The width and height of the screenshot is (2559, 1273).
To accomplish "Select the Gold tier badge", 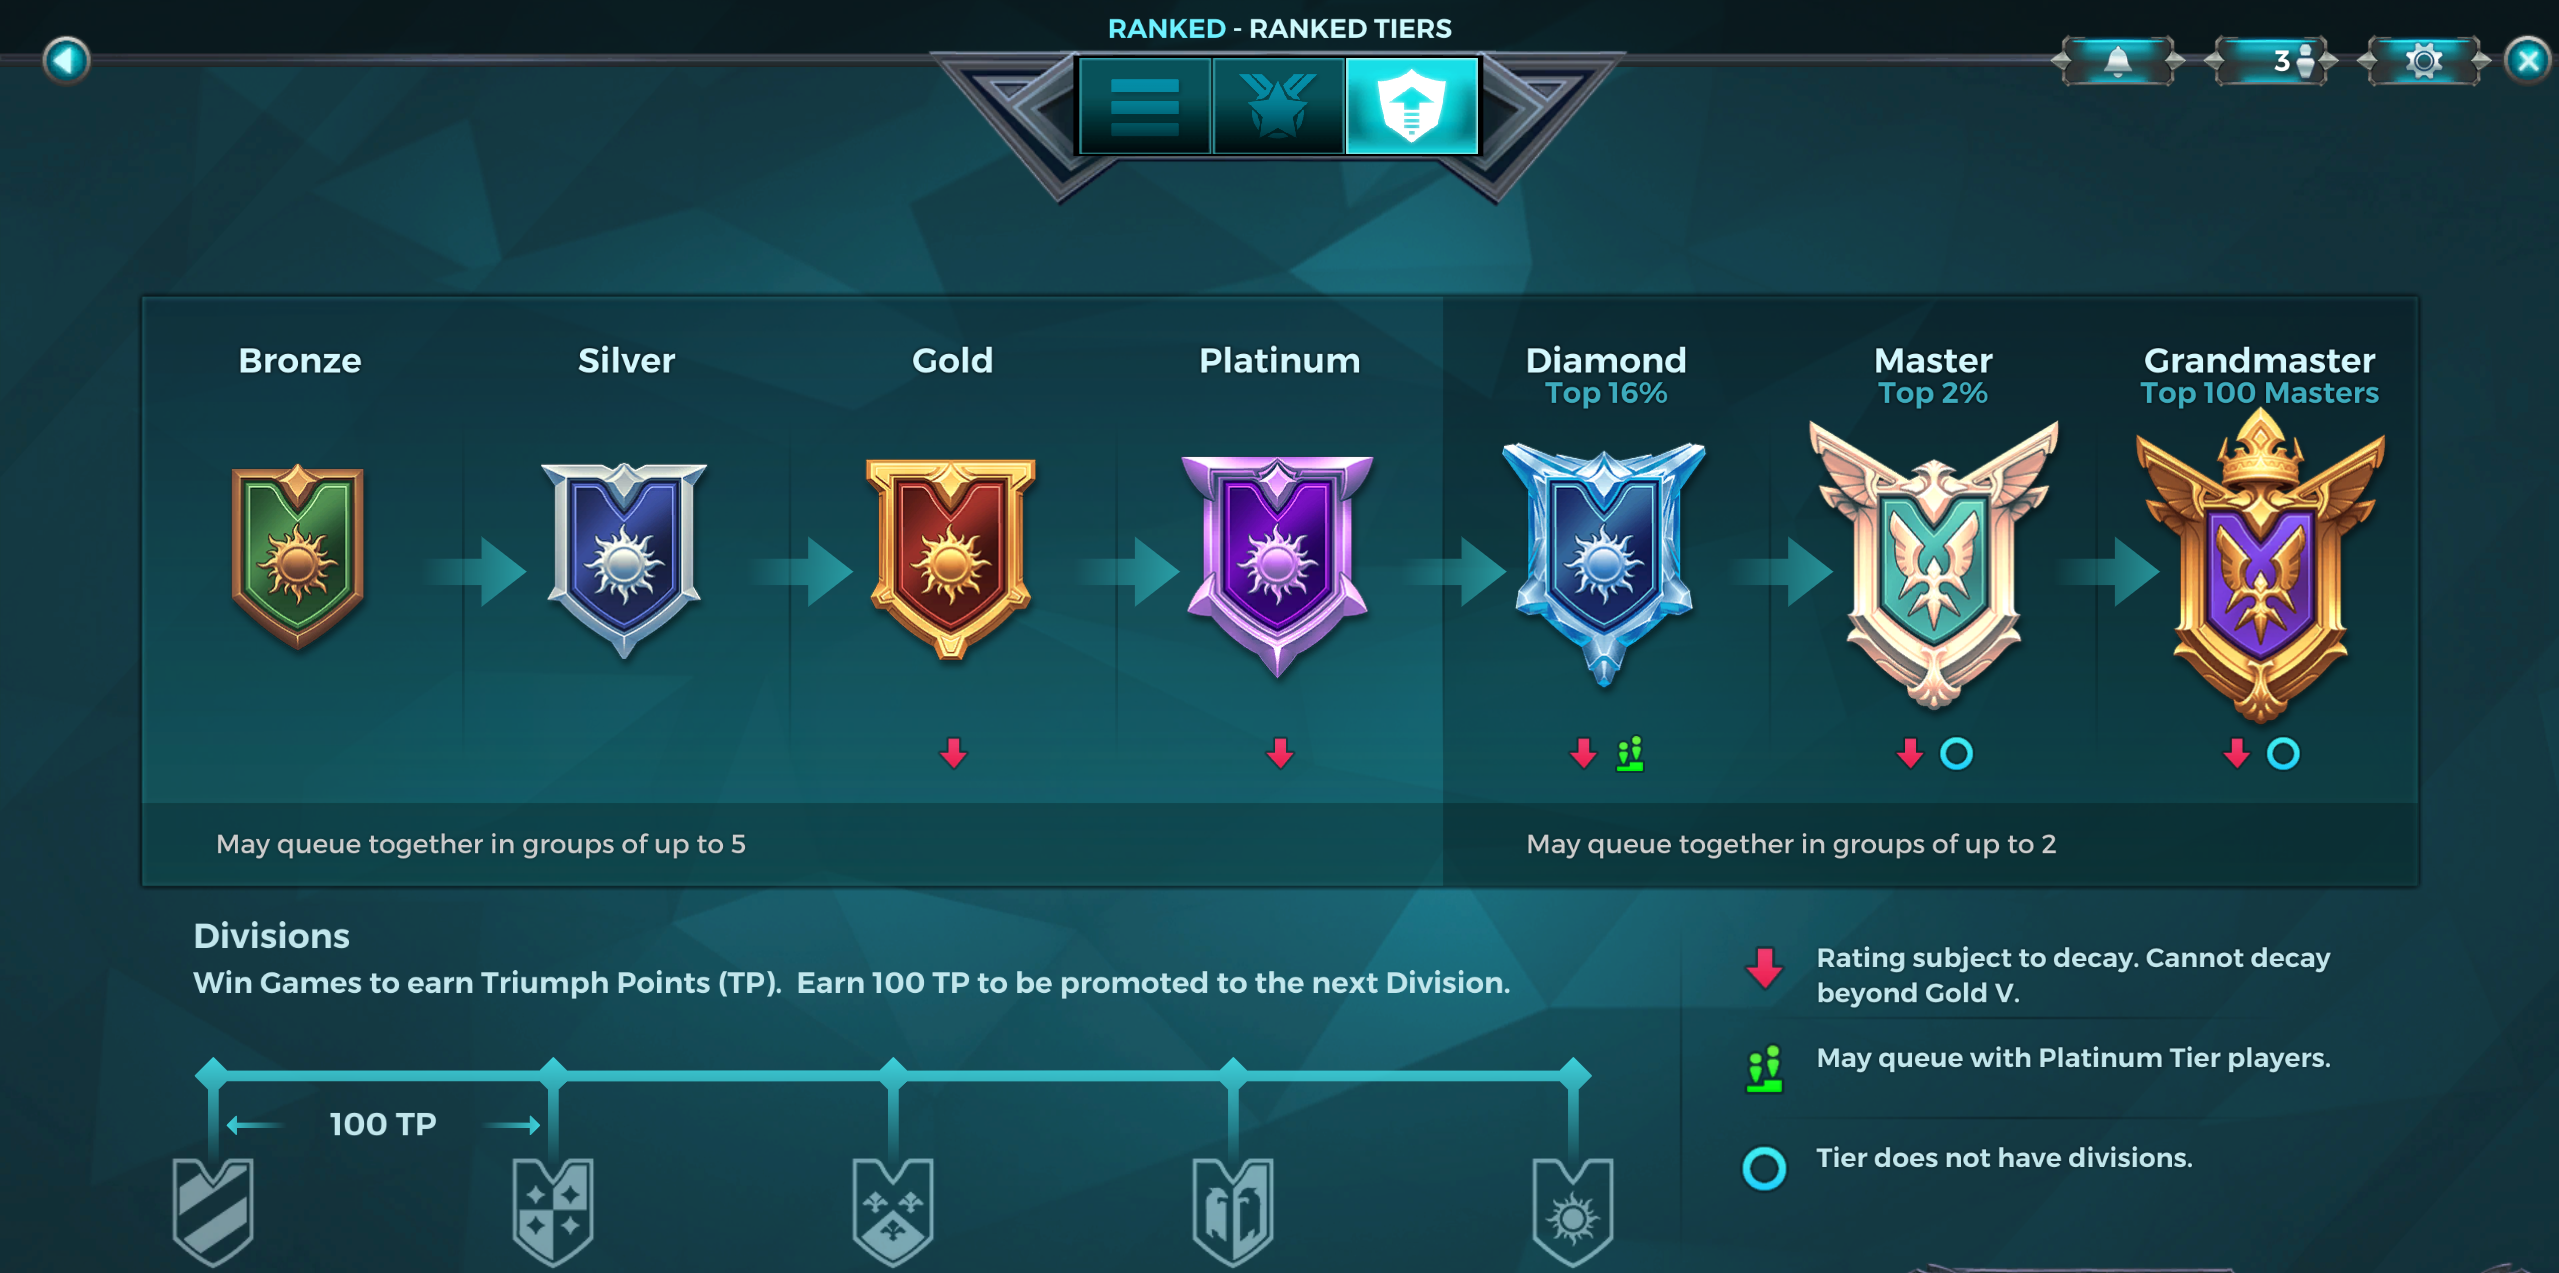I will (x=951, y=559).
